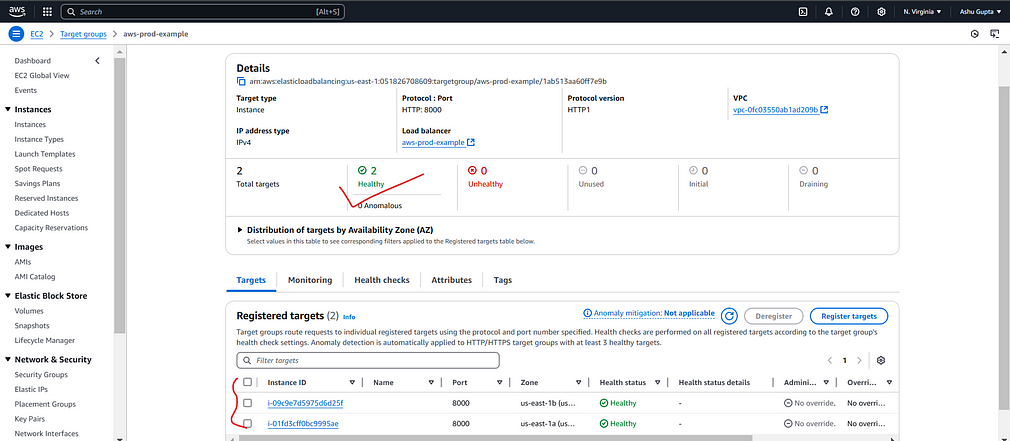Open Elastic IPs in sidebar

click(31, 389)
